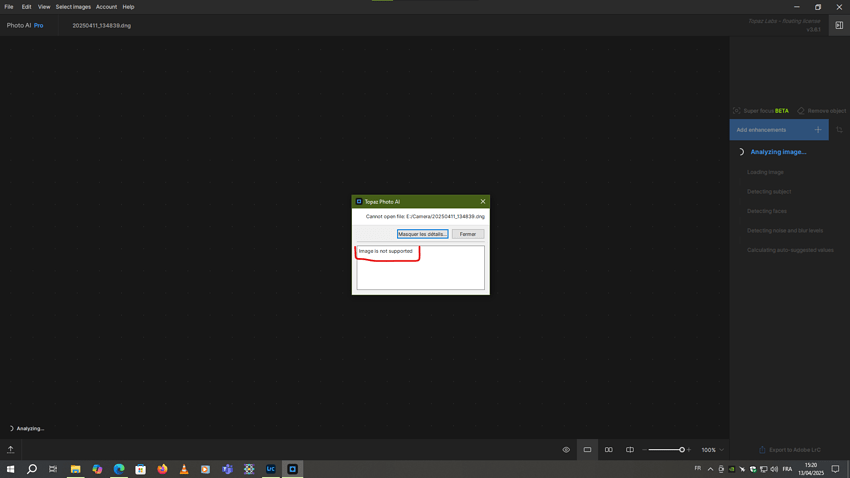Click the upload image icon at bottom left
The width and height of the screenshot is (850, 478).
[11, 450]
